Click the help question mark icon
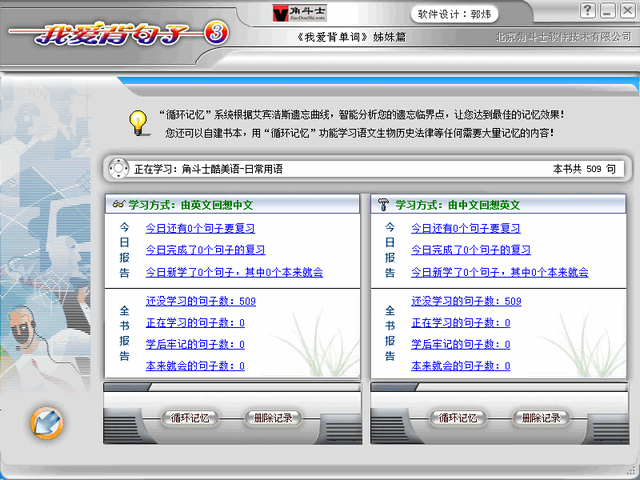 coord(588,11)
